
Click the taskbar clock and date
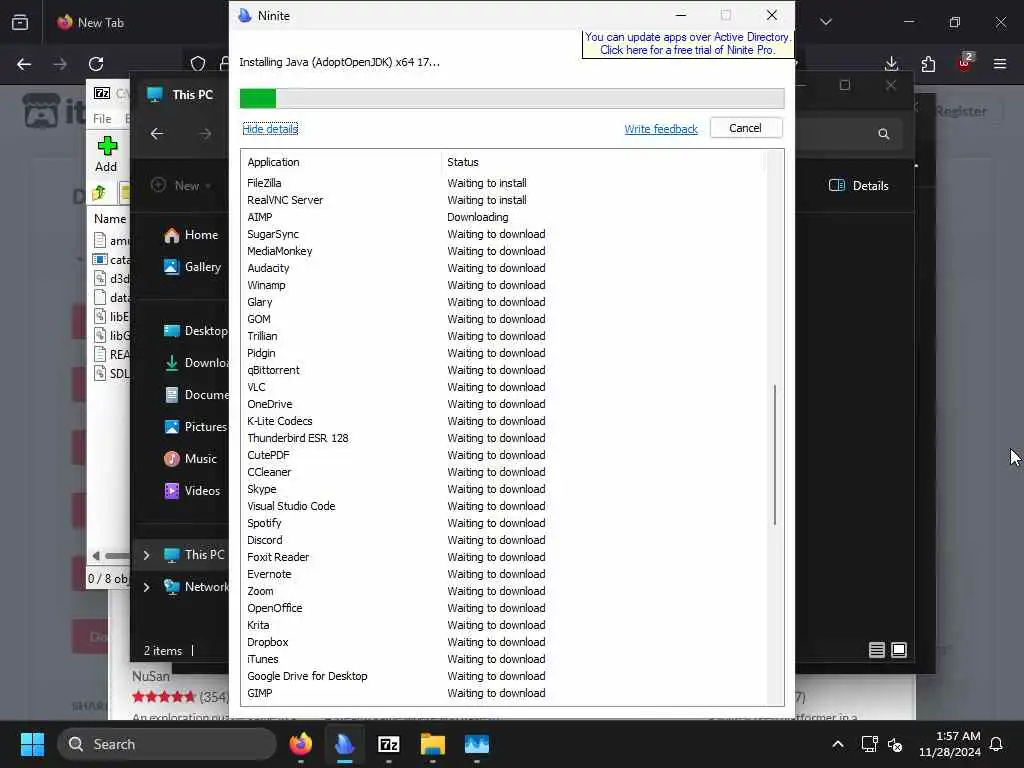(x=950, y=744)
